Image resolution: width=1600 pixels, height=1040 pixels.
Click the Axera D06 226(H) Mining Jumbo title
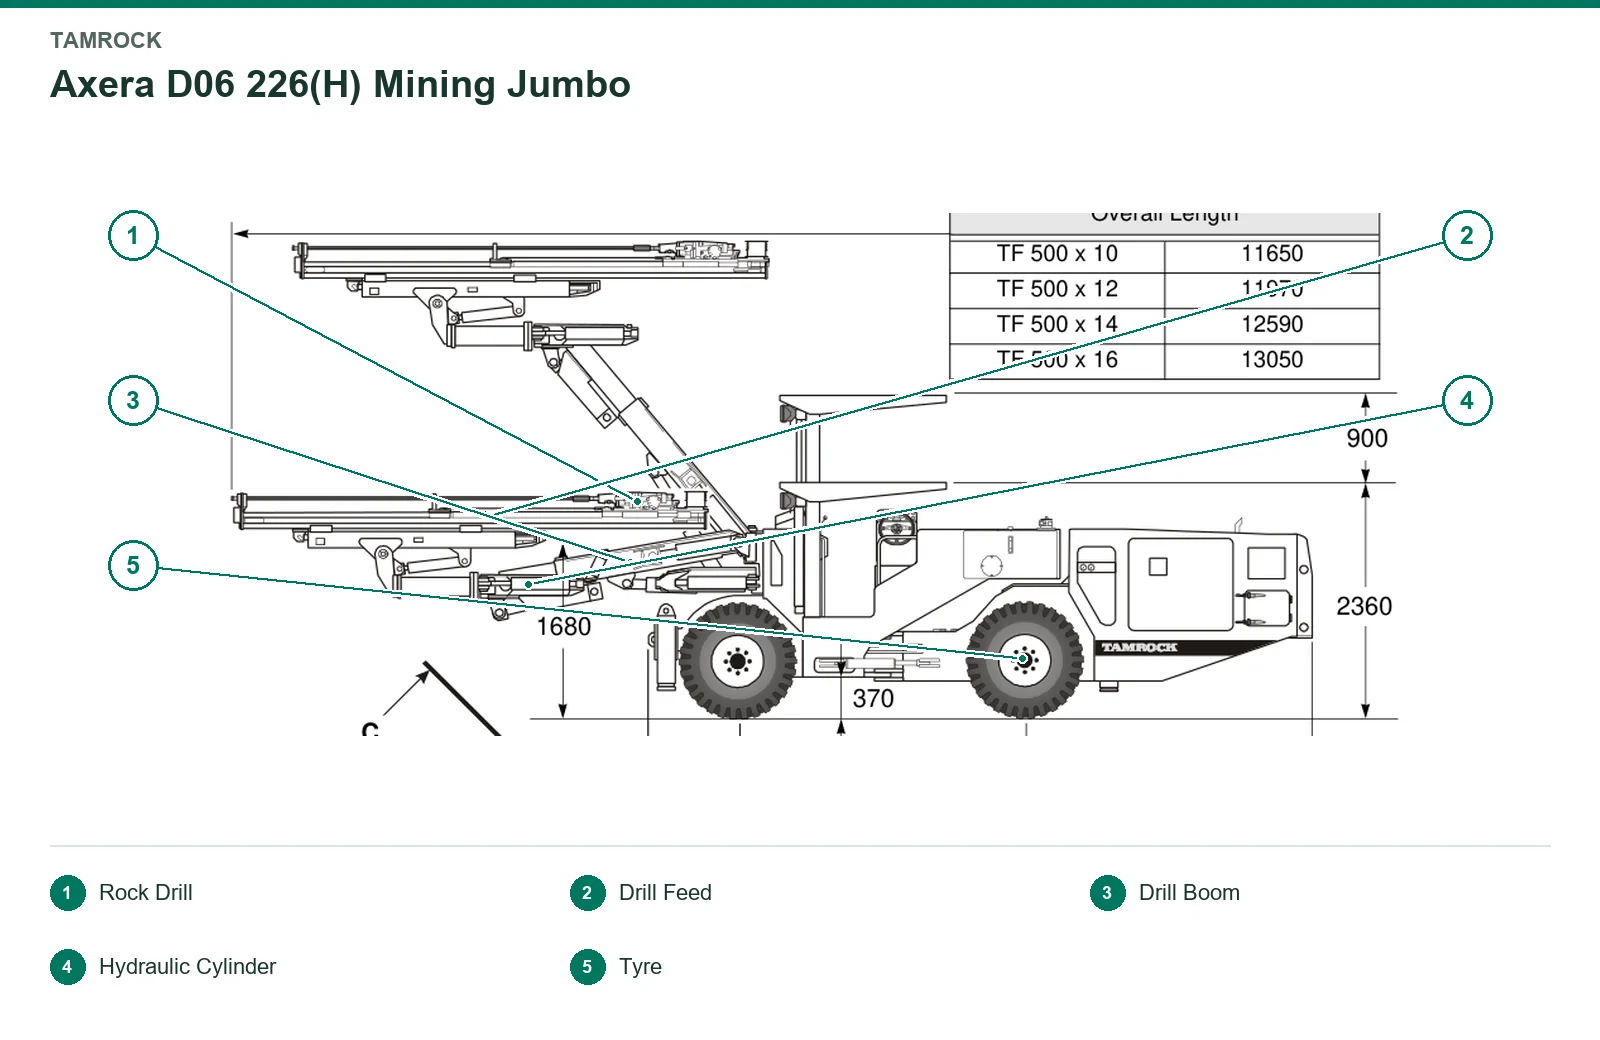point(340,85)
